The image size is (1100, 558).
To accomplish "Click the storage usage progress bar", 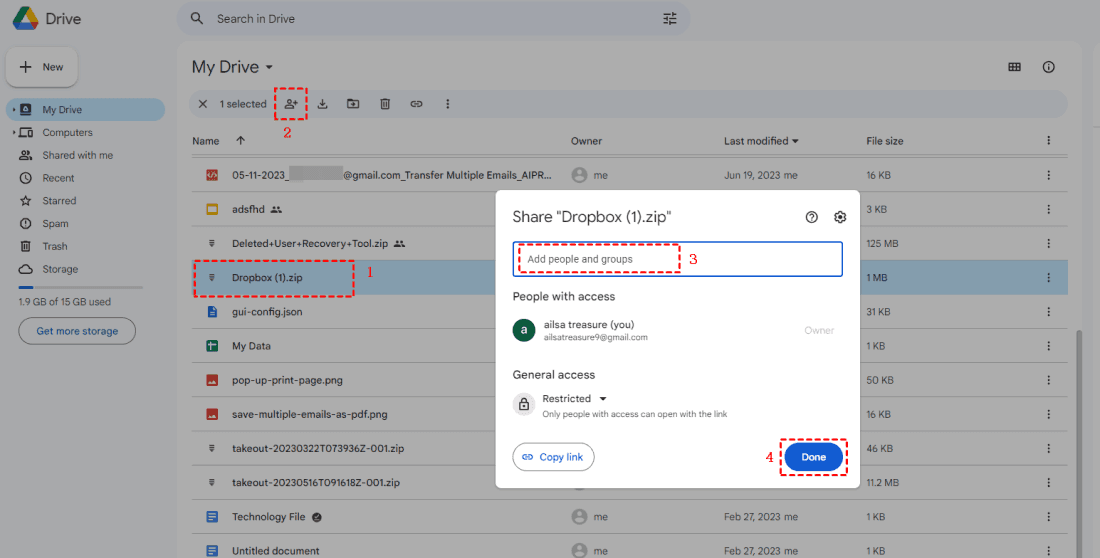I will coord(81,287).
